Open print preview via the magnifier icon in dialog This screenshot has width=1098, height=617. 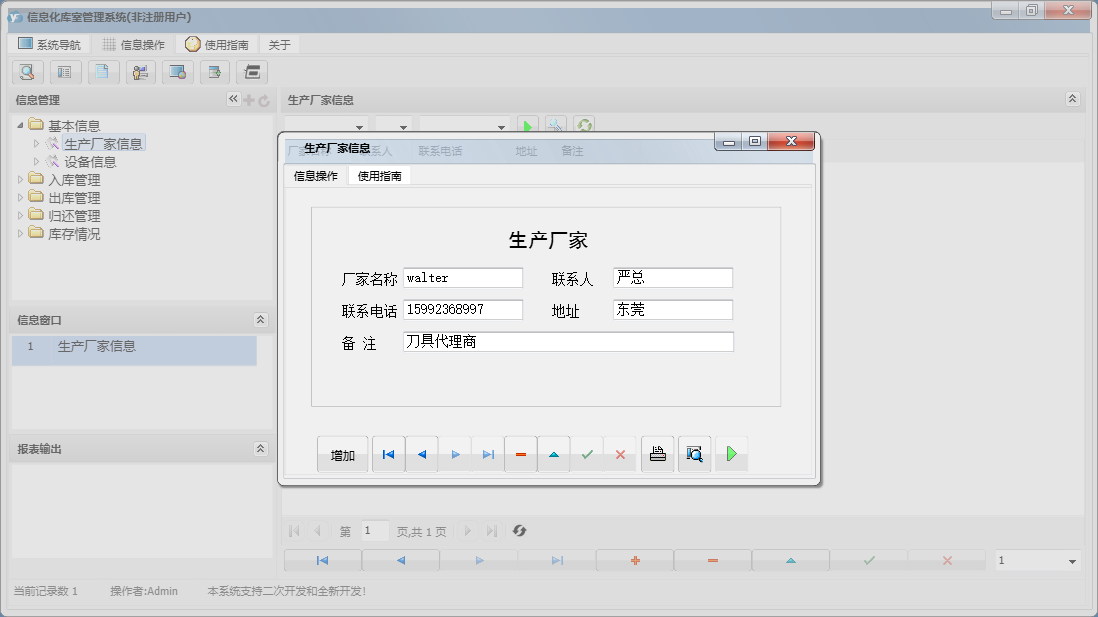tap(694, 453)
